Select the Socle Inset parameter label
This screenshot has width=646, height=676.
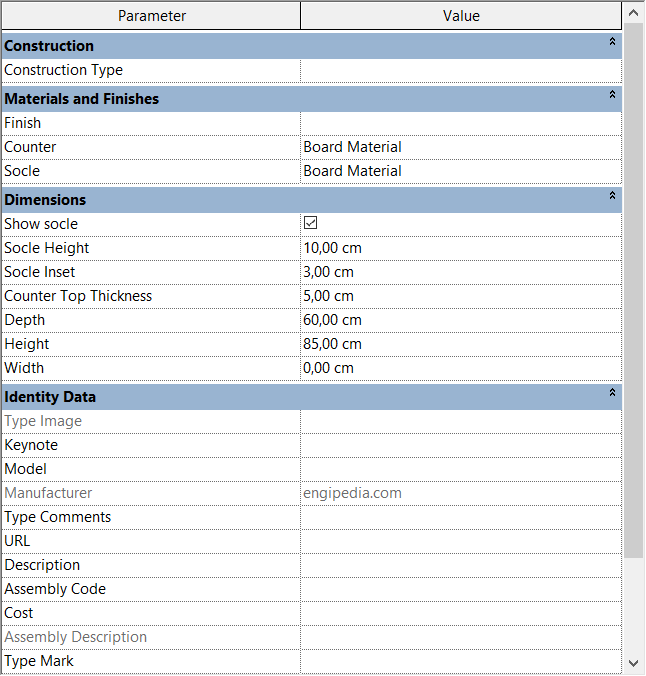[40, 272]
